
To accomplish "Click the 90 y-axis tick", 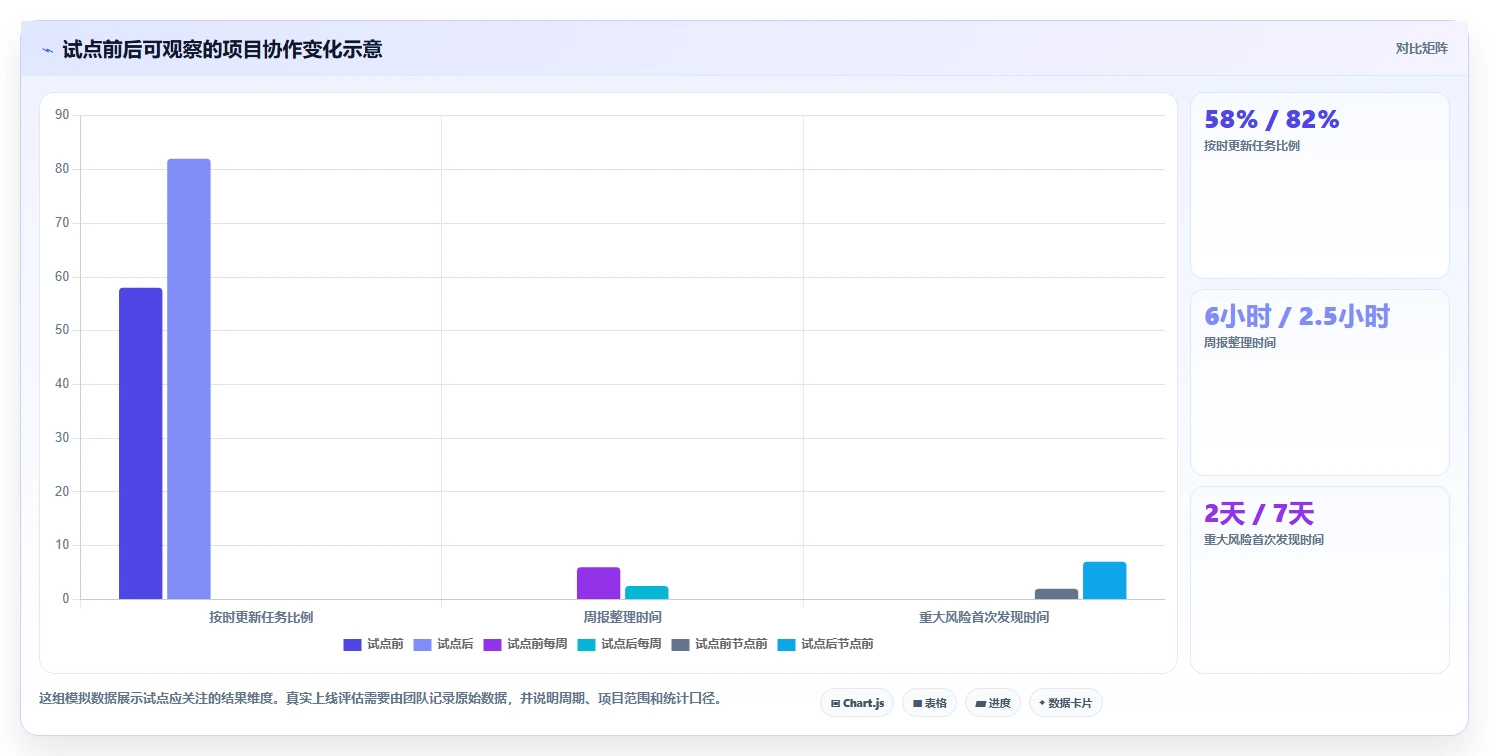I will pos(62,115).
